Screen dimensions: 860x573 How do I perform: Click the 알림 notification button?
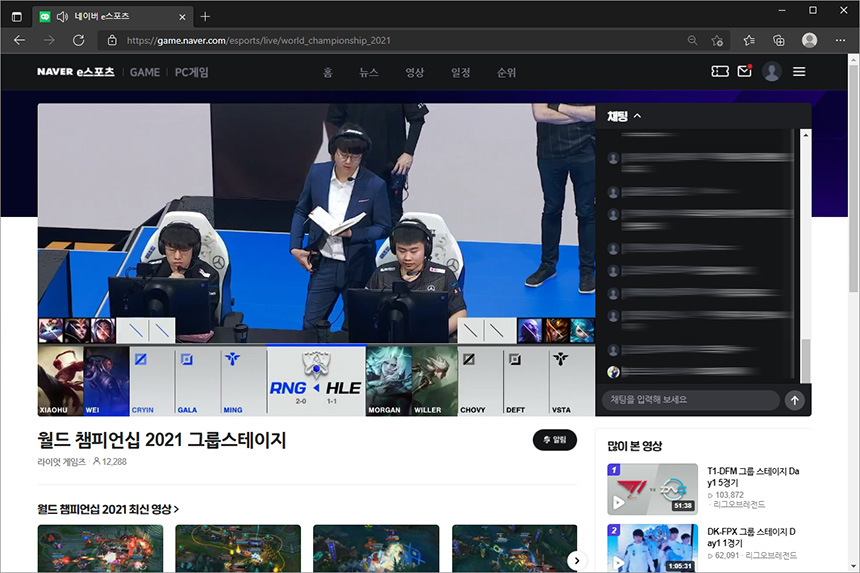555,440
